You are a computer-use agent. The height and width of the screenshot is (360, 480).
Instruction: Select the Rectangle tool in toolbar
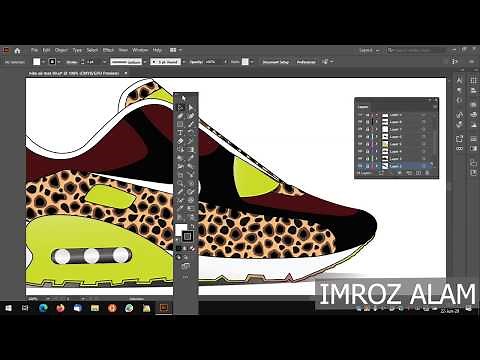[x=180, y=124]
